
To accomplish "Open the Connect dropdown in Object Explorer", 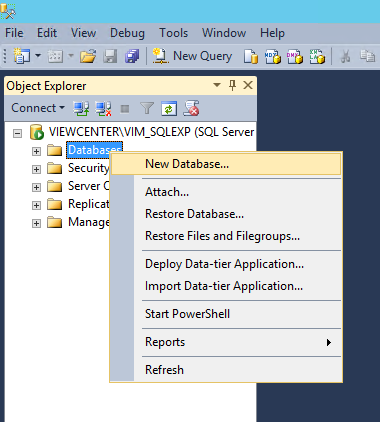I will [38, 108].
